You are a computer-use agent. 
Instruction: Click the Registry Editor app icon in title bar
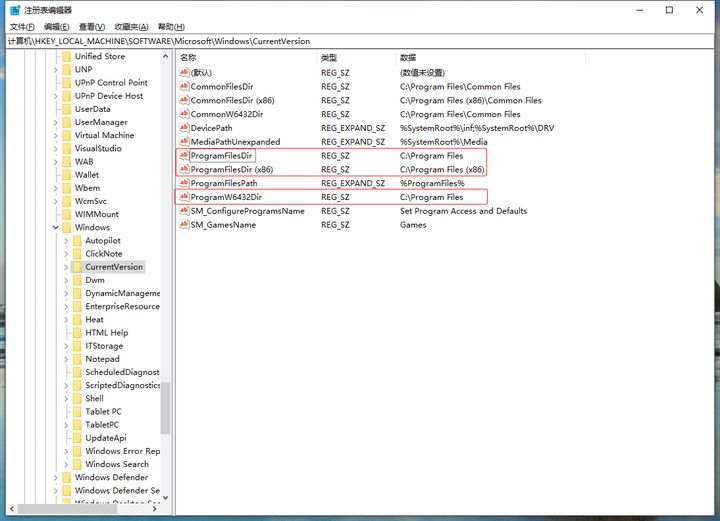(x=15, y=10)
